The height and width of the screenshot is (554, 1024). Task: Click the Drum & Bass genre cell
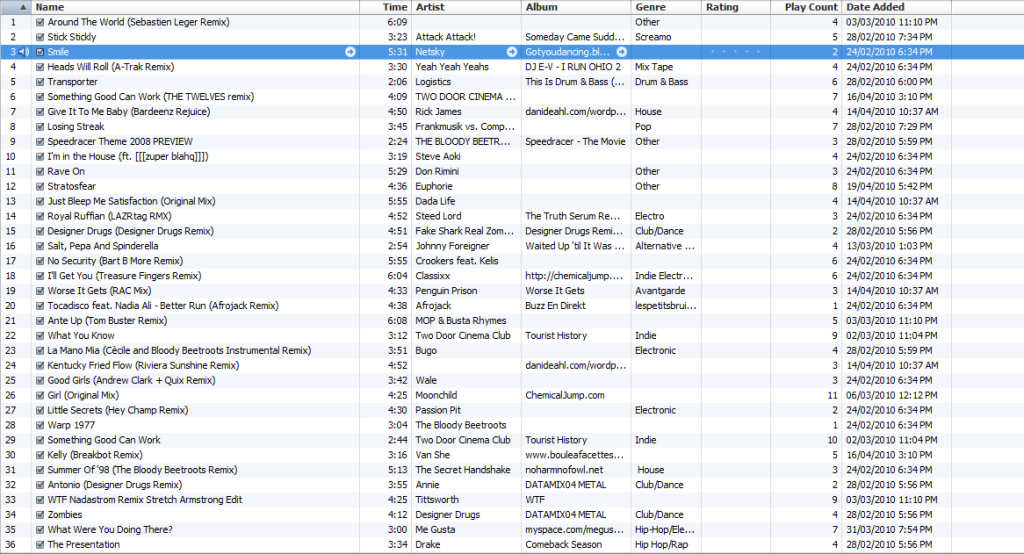[x=662, y=82]
